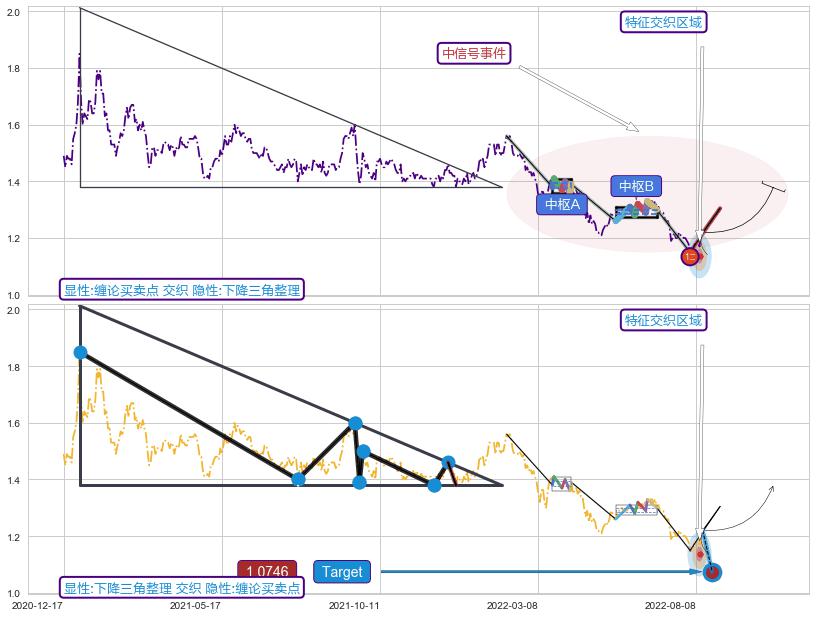Click the 2022-08-08 date on x-axis

pos(670,605)
